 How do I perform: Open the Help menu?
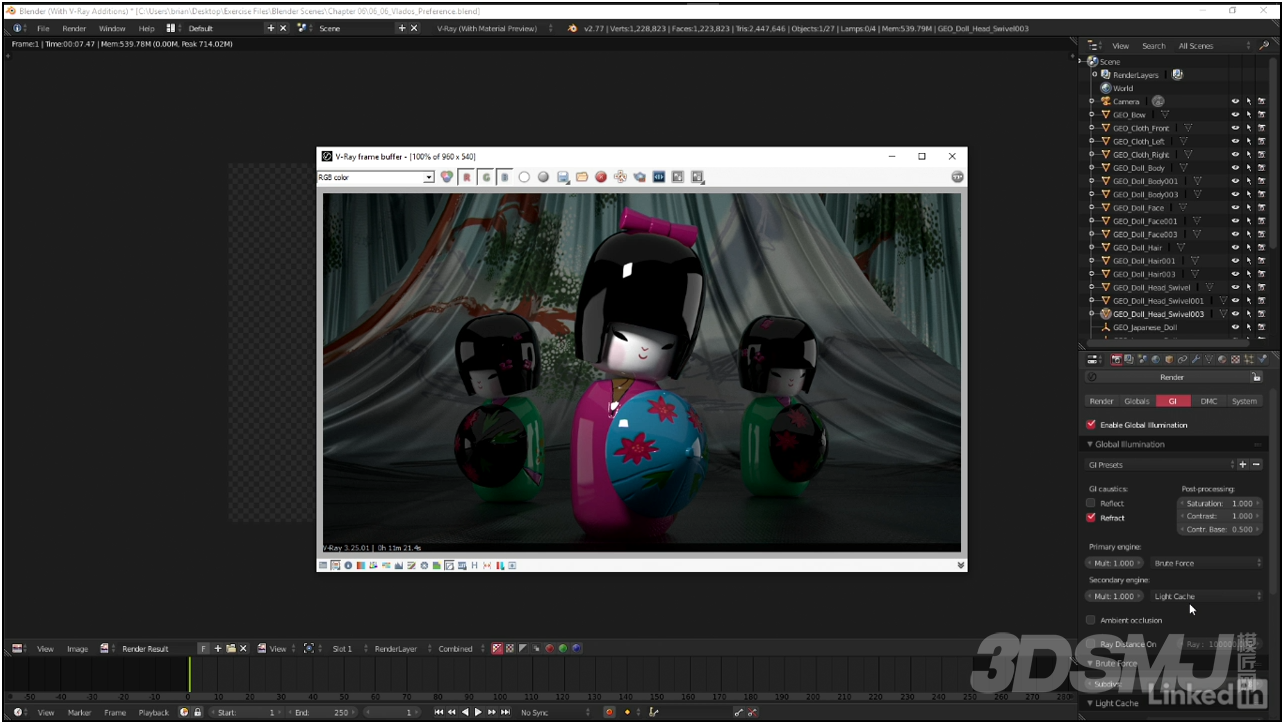147,28
